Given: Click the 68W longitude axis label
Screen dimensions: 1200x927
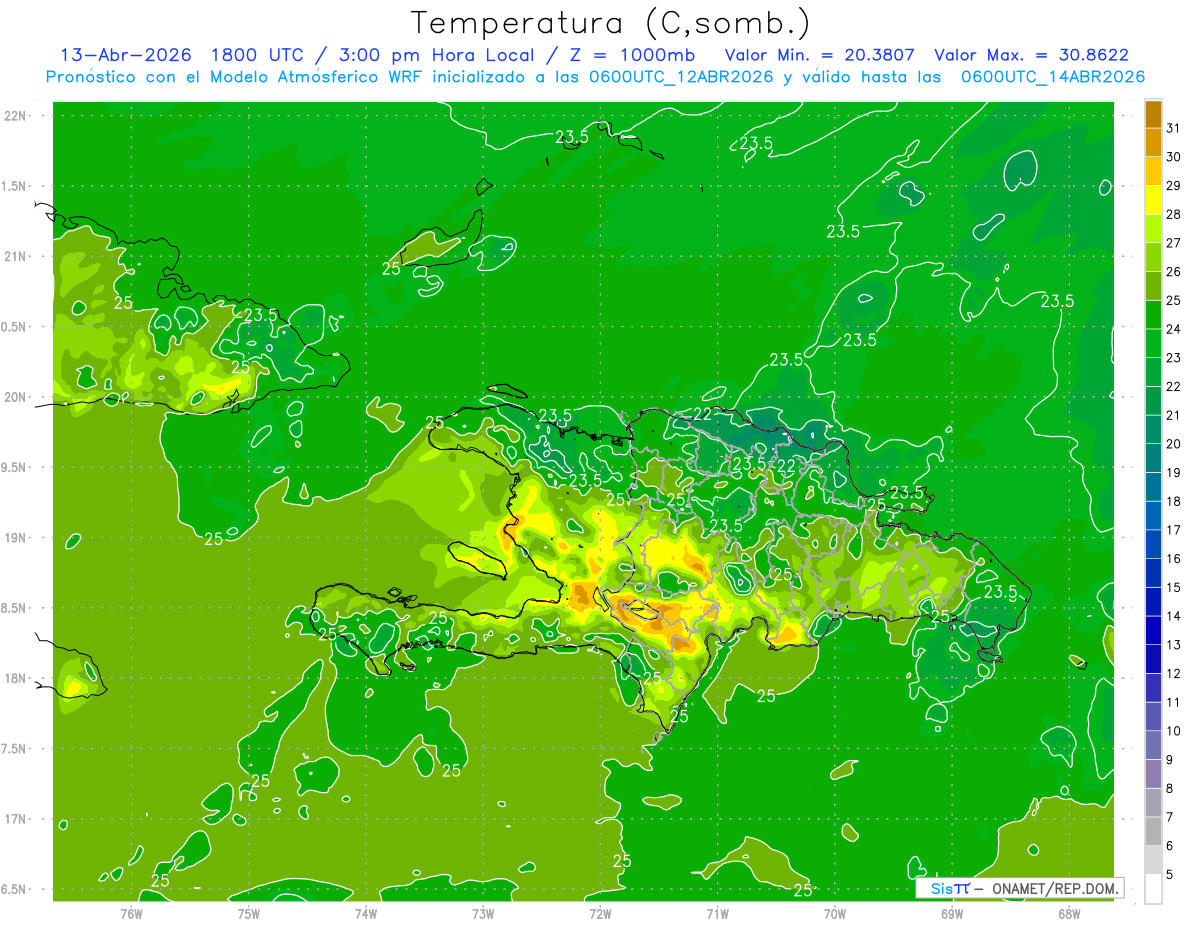Looking at the screenshot, I should pos(1068,913).
